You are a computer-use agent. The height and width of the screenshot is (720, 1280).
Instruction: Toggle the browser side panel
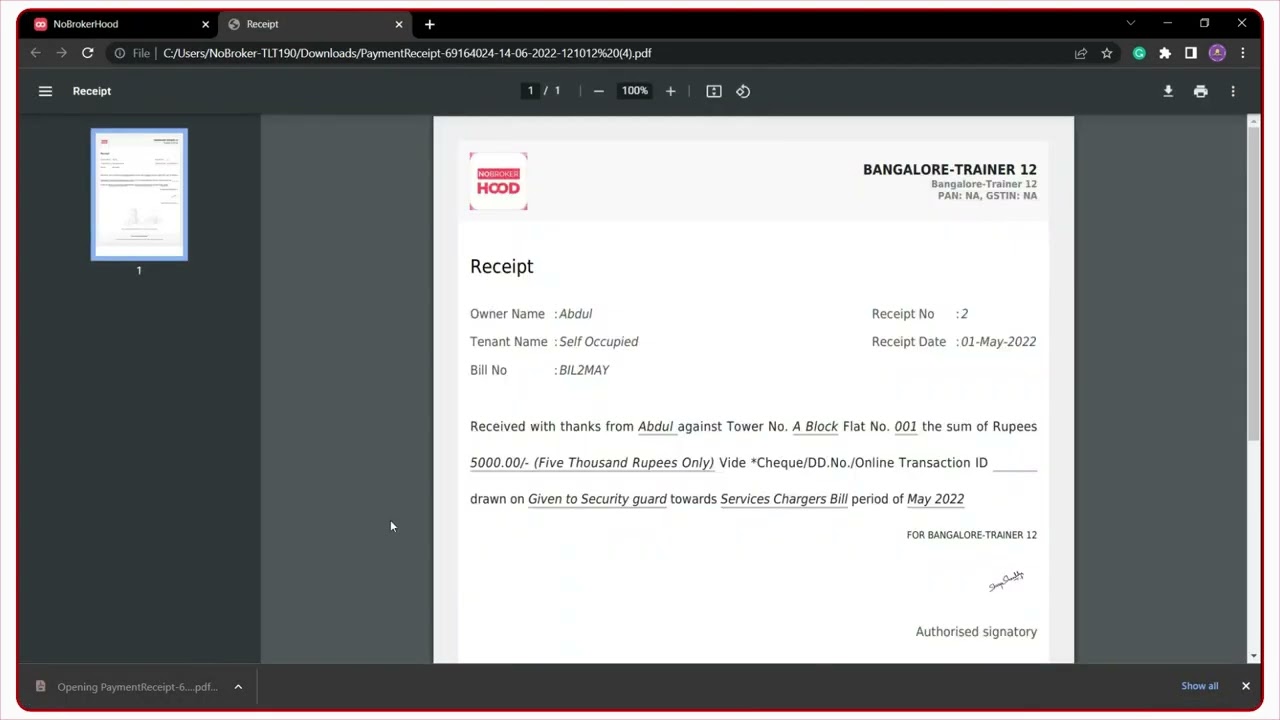(x=1191, y=53)
